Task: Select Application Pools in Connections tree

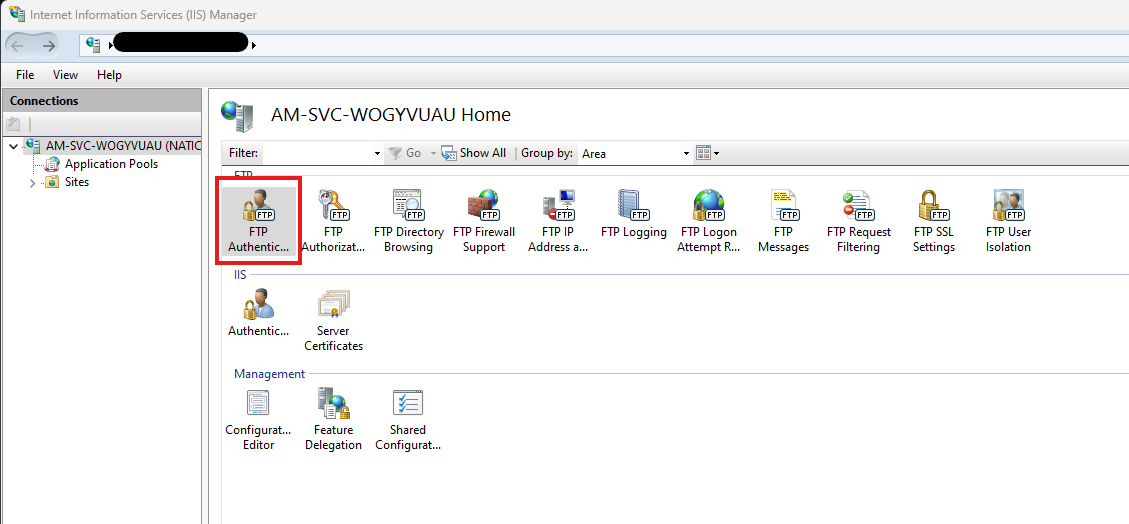Action: 111,164
